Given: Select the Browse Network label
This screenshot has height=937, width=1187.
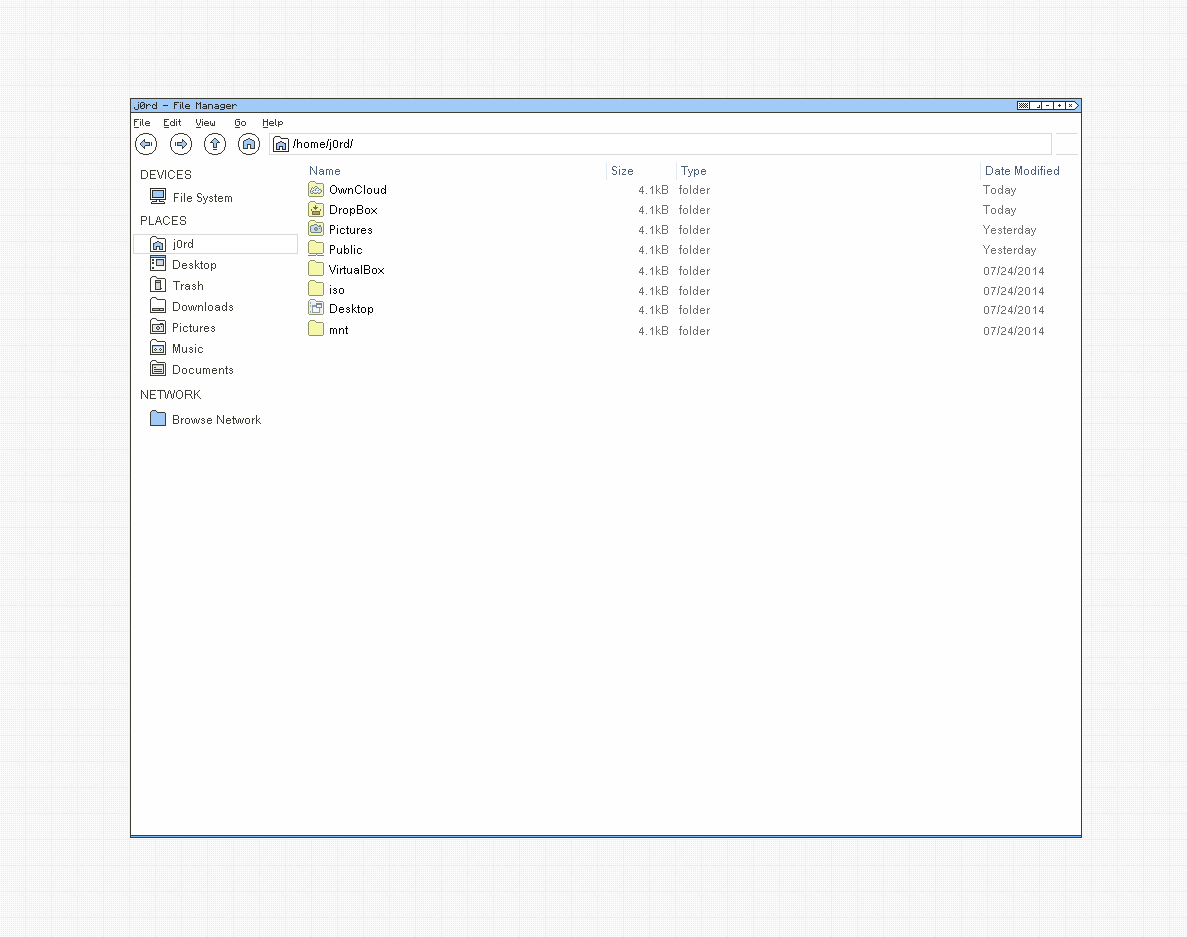Looking at the screenshot, I should [x=217, y=419].
